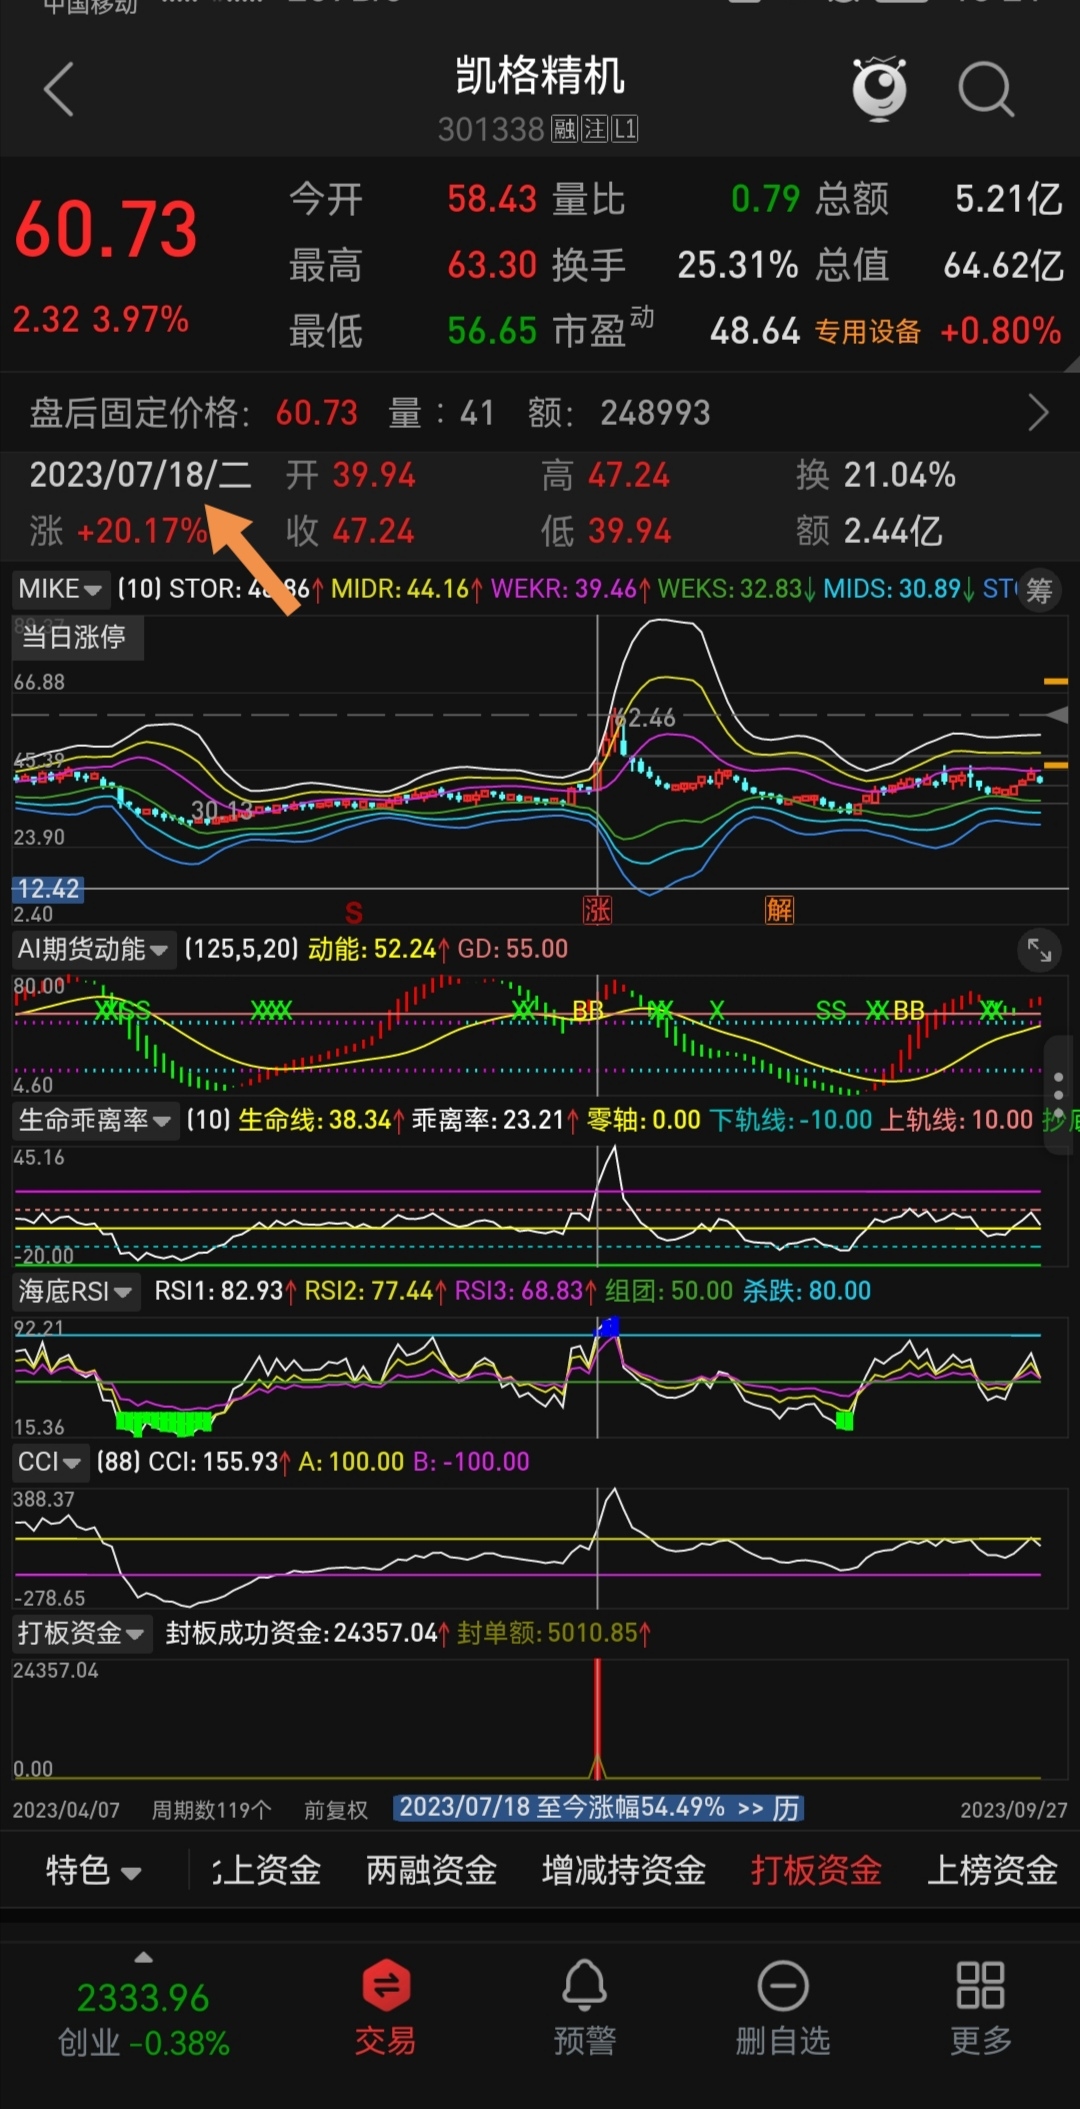
Task: Tap the red spike in 打板资金 chart
Action: click(x=597, y=1718)
